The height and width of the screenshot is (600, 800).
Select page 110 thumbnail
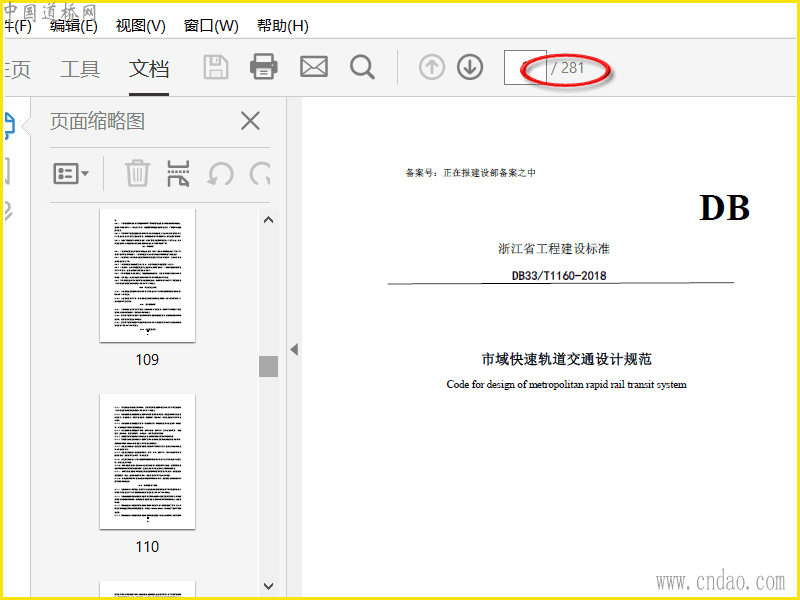147,462
